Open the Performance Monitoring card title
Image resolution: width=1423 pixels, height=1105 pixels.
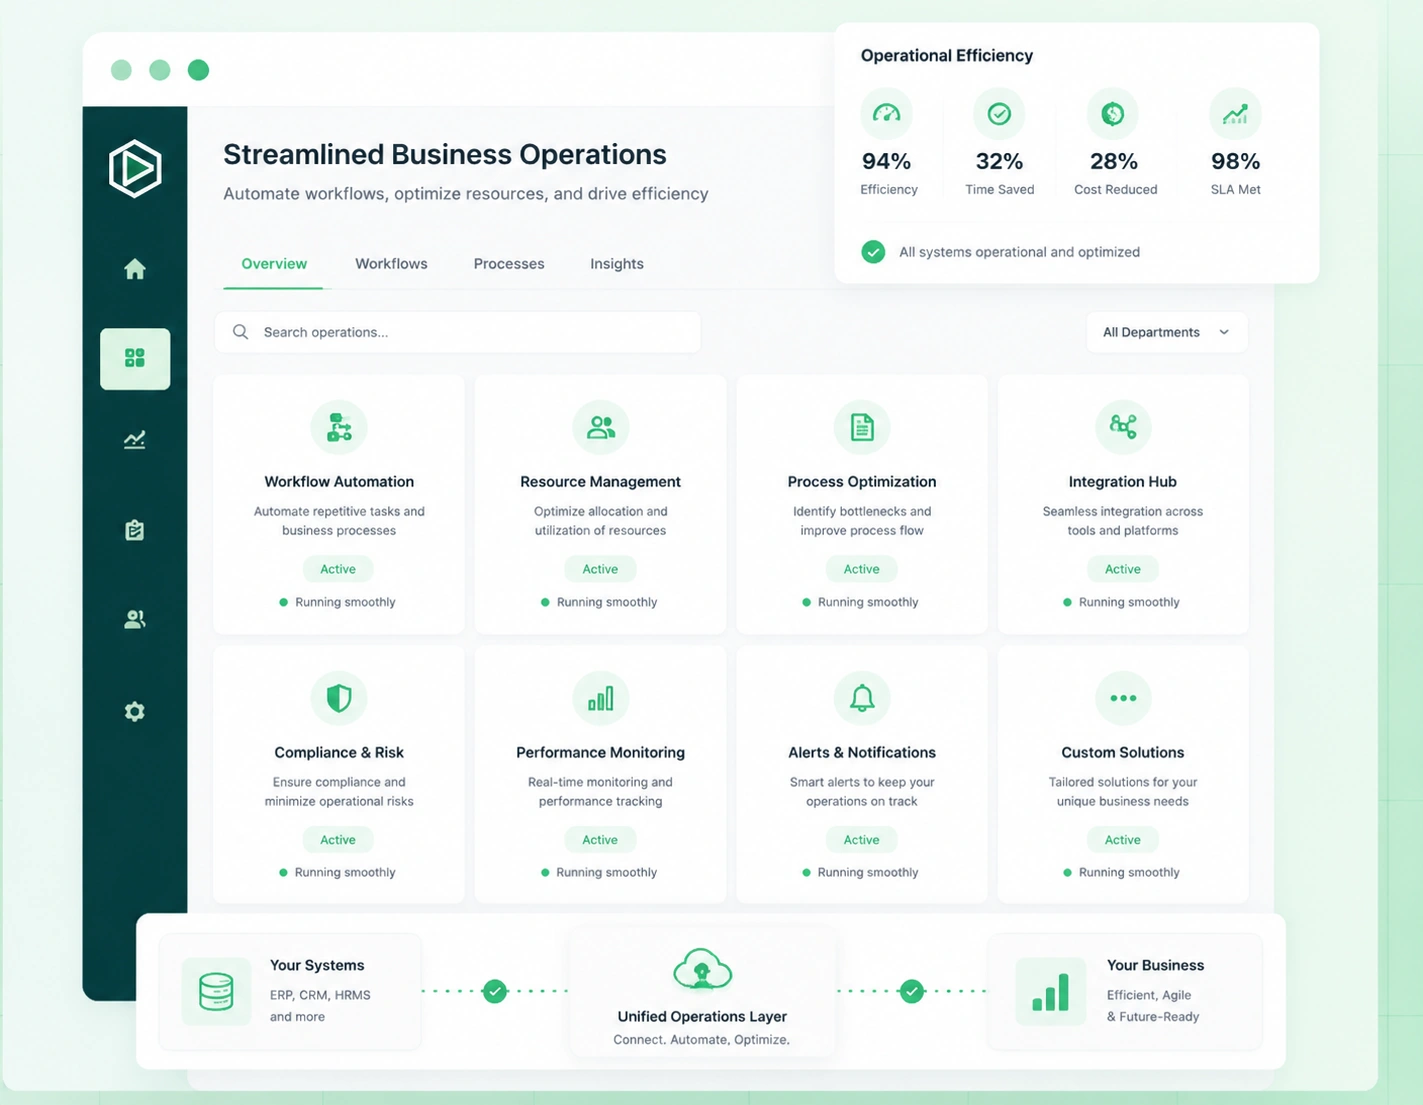coord(600,753)
